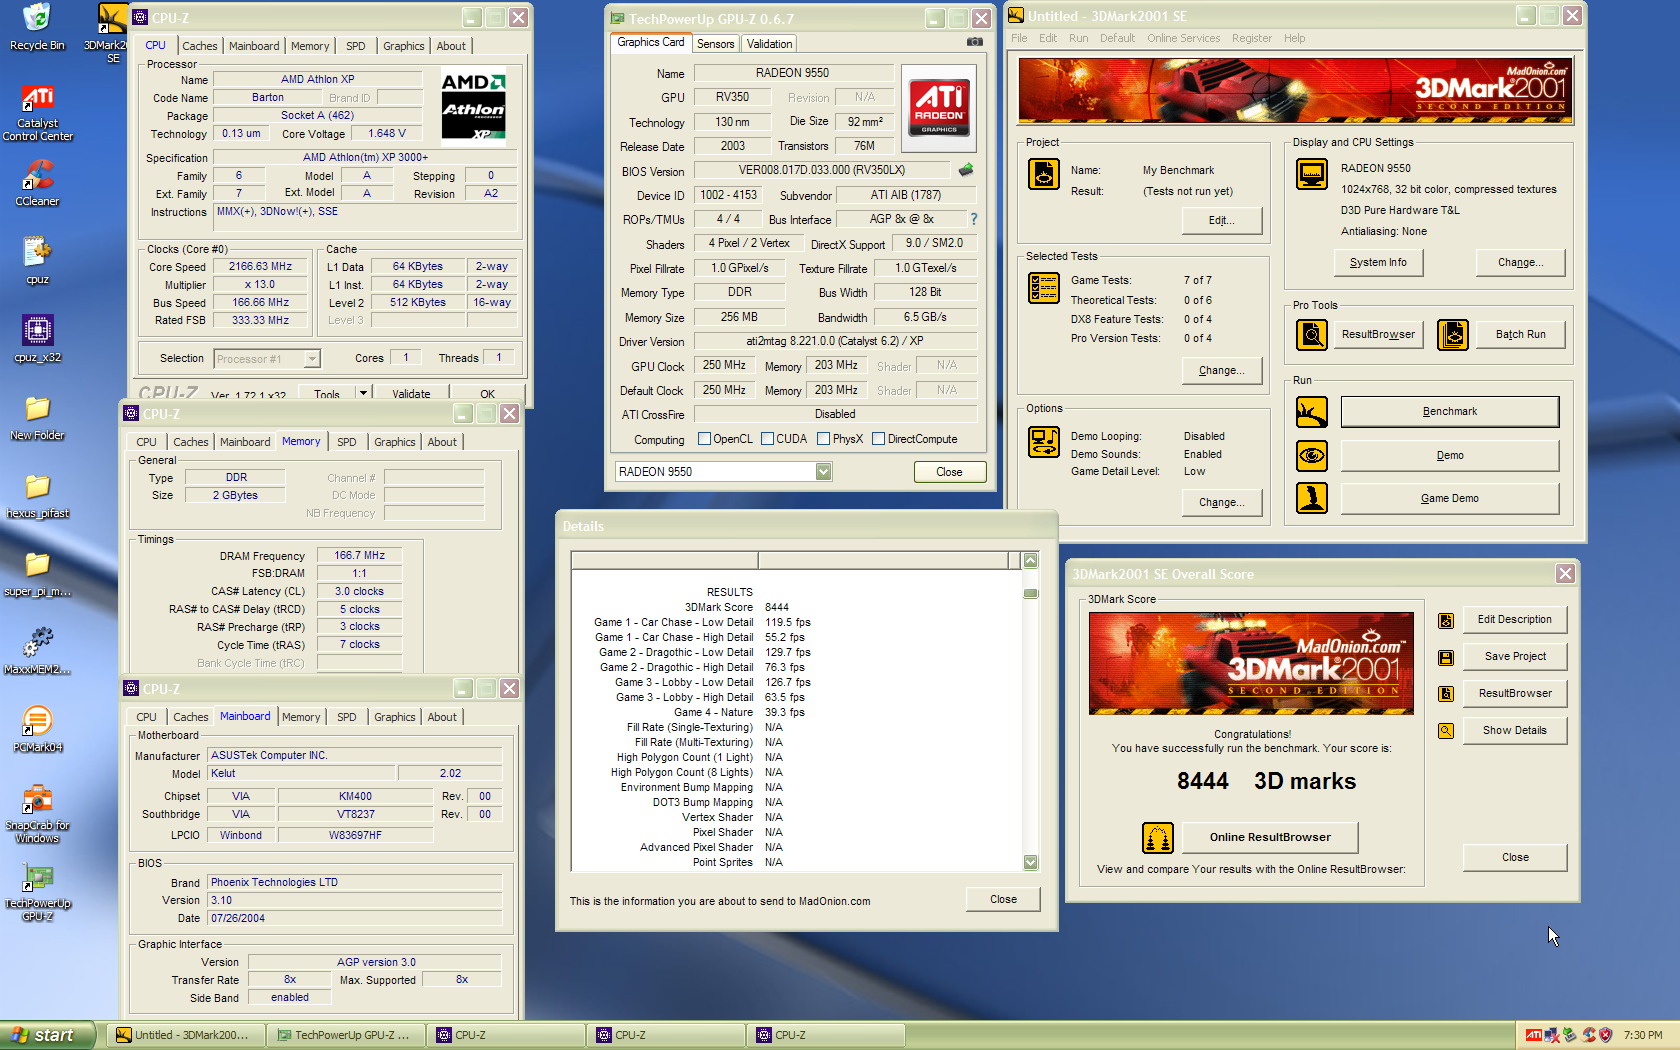Screen dimensions: 1680x1050
Task: Click the Save Project disk icon
Action: pos(1445,657)
